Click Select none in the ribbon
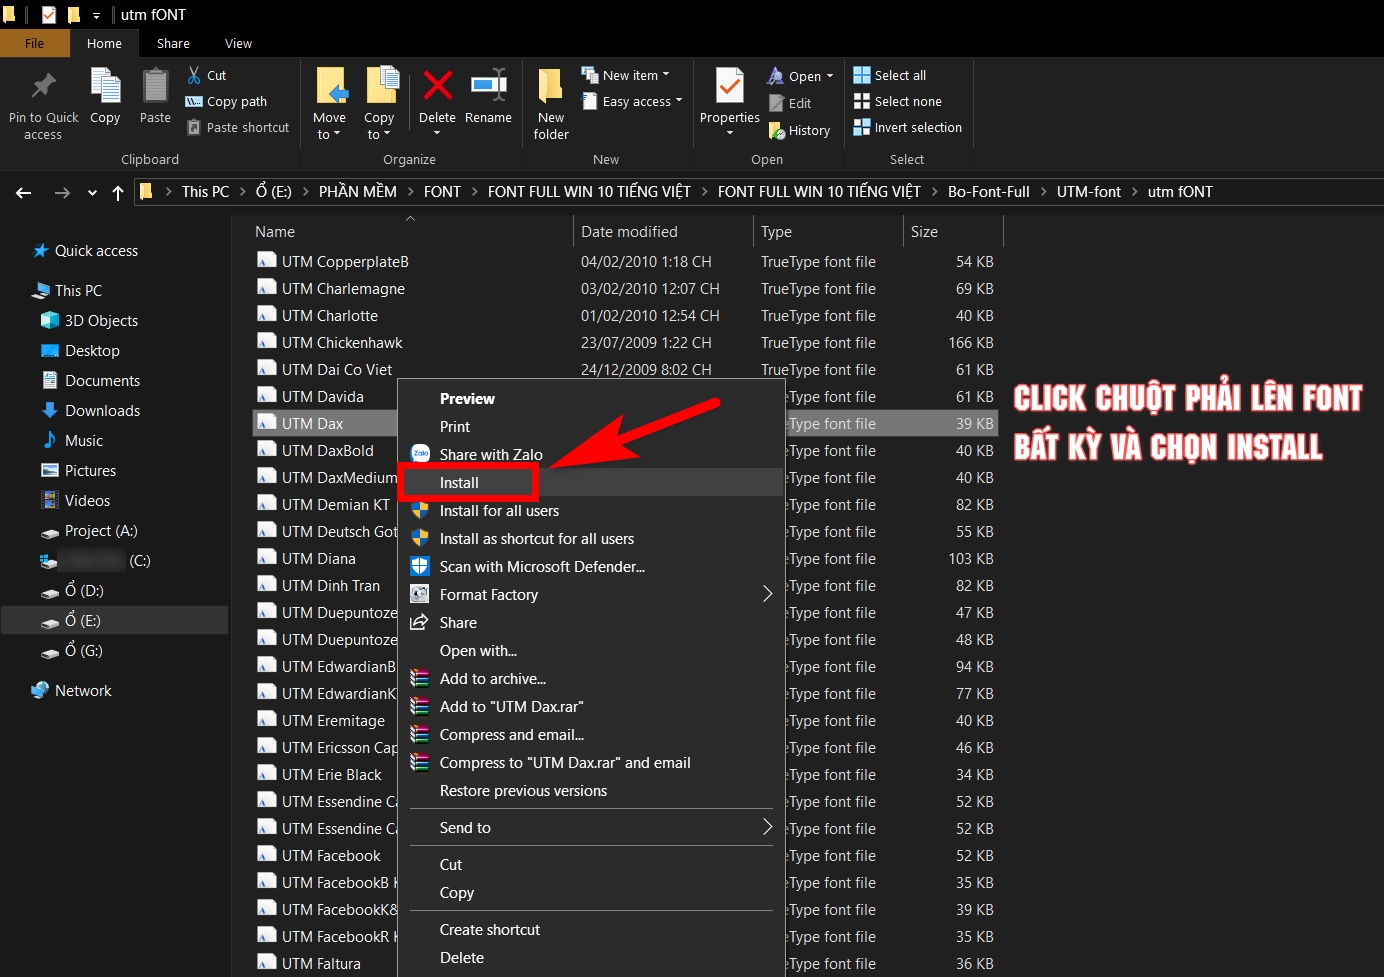Viewport: 1384px width, 977px height. pyautogui.click(x=898, y=101)
